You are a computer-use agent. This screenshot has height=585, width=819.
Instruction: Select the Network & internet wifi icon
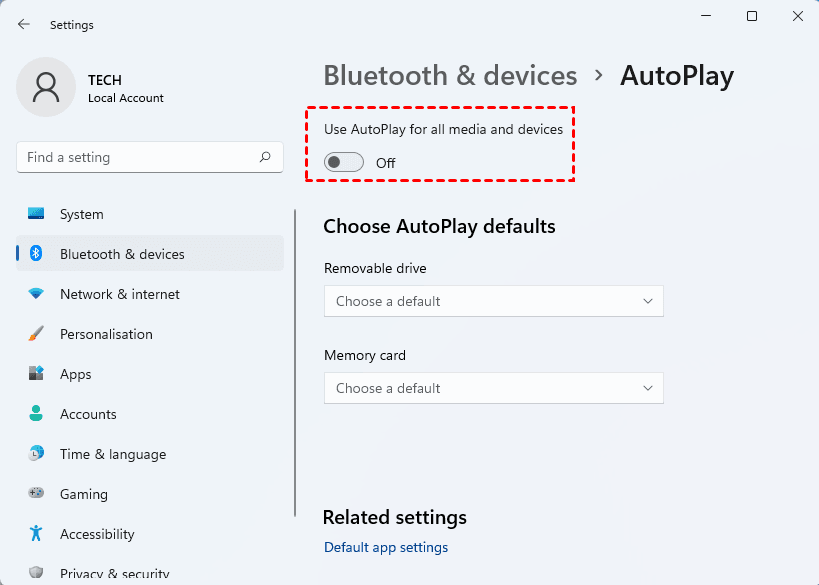(x=36, y=294)
